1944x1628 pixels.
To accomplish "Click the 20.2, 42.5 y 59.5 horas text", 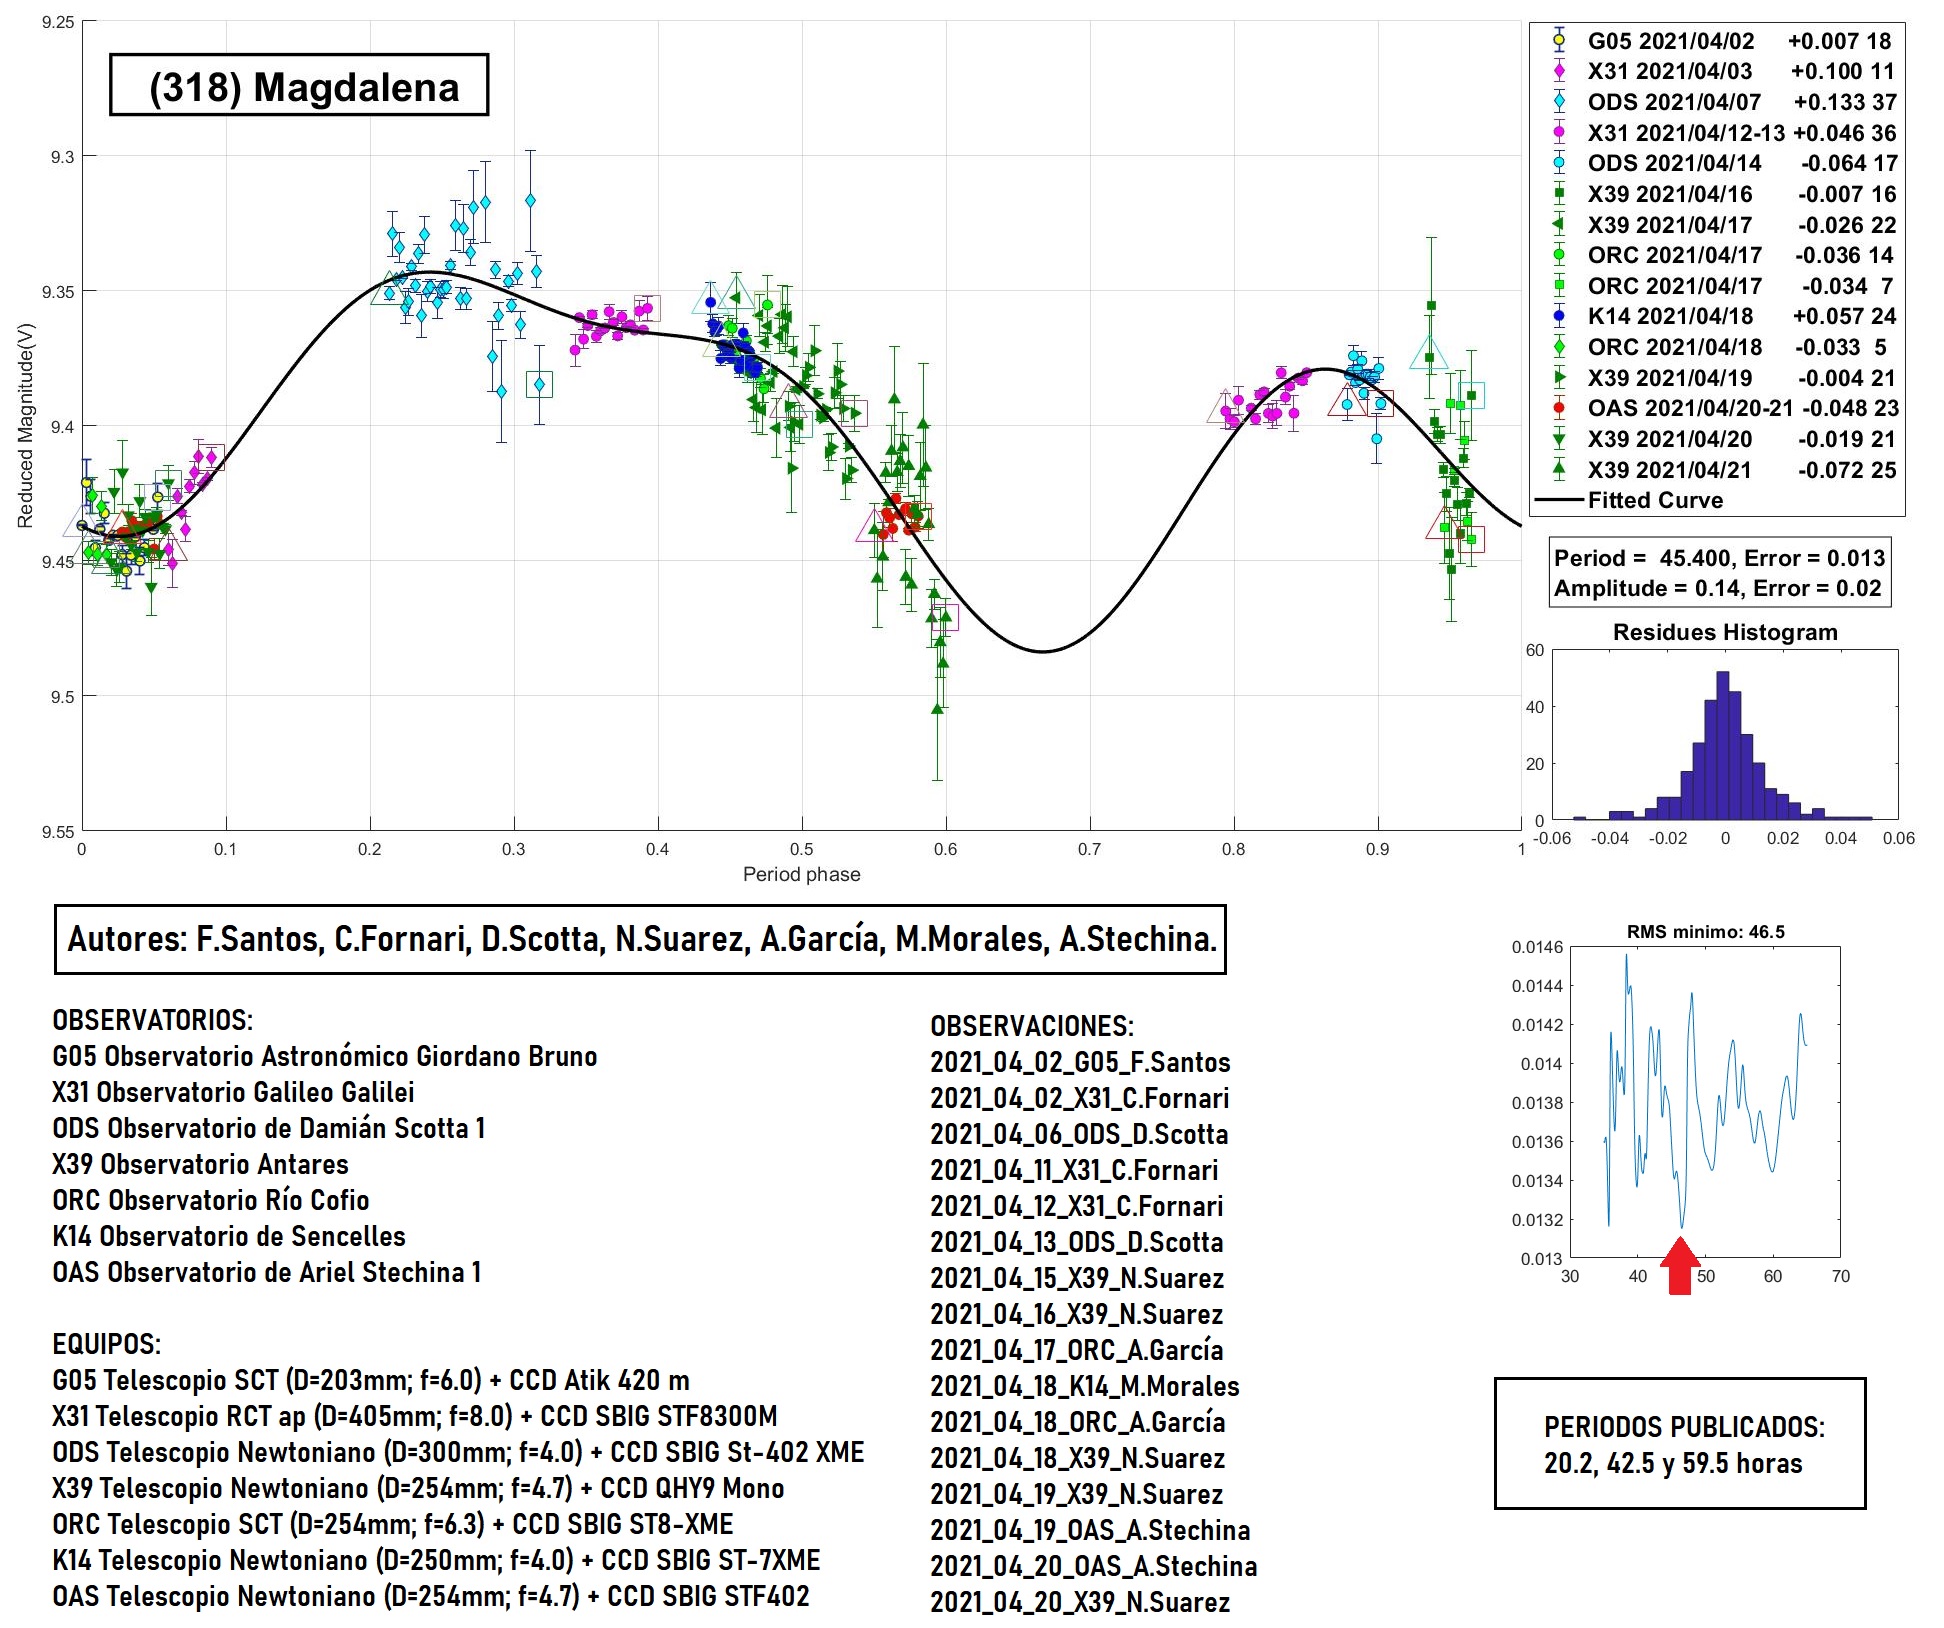I will tap(1673, 1463).
